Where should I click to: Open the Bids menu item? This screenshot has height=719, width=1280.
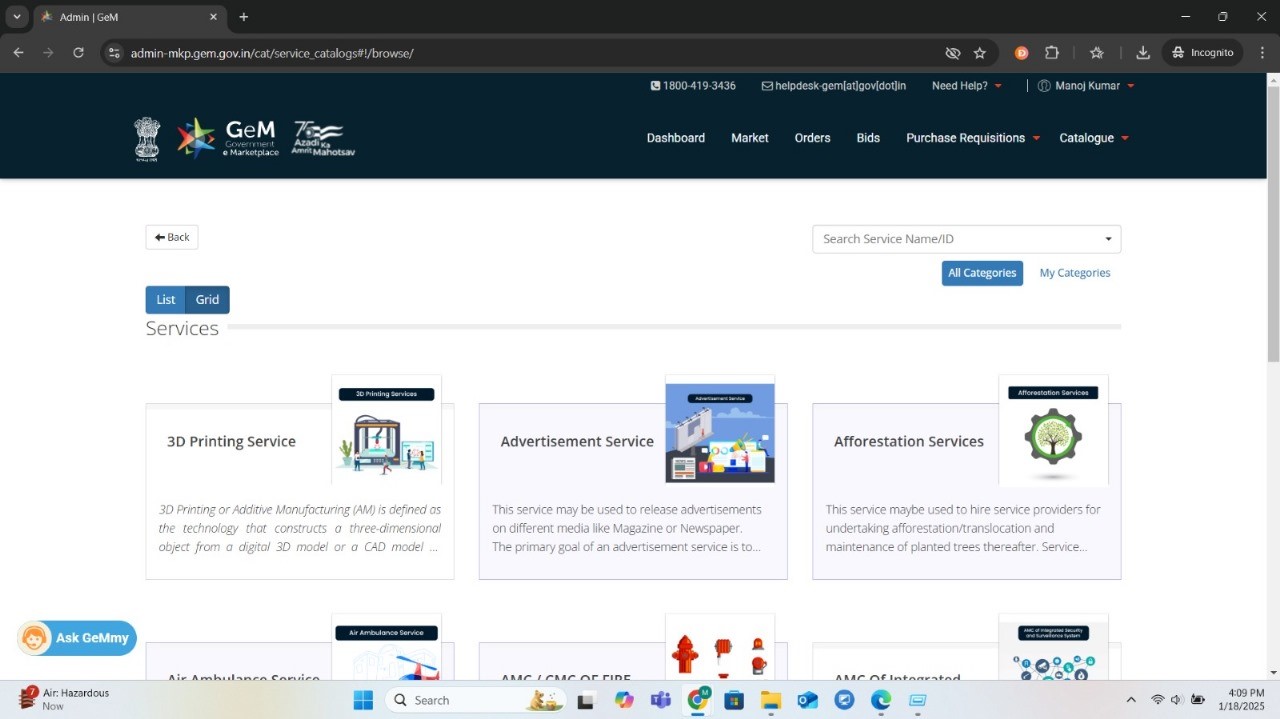(868, 138)
